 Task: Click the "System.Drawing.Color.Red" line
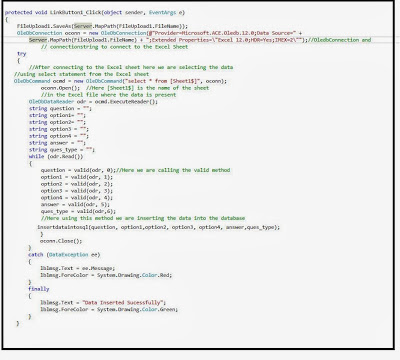[x=106, y=275]
